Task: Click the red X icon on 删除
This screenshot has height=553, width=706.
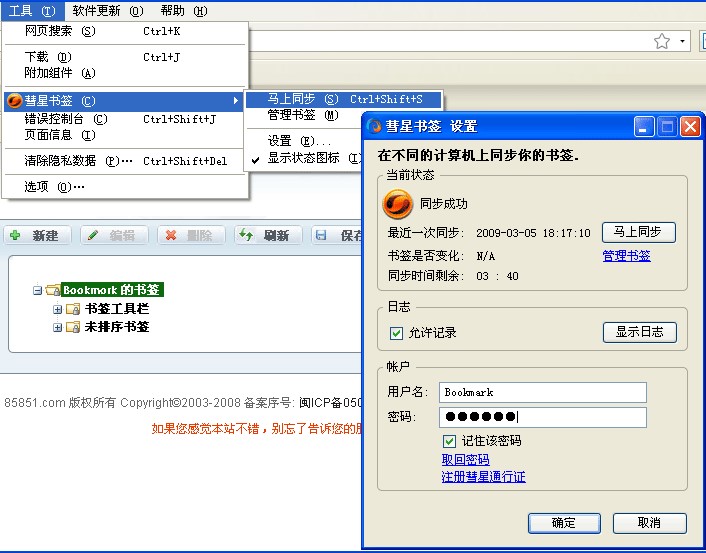Action: tap(170, 235)
